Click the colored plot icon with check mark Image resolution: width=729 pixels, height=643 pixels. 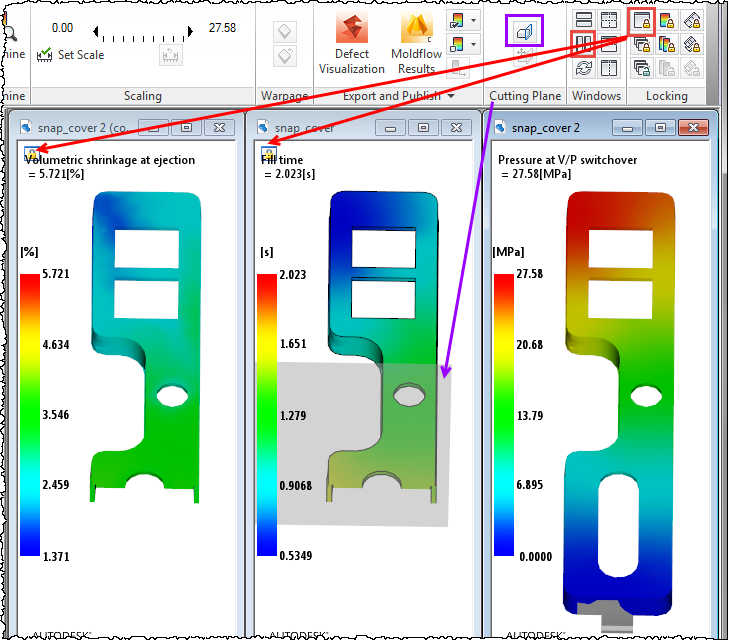pyautogui.click(x=457, y=20)
